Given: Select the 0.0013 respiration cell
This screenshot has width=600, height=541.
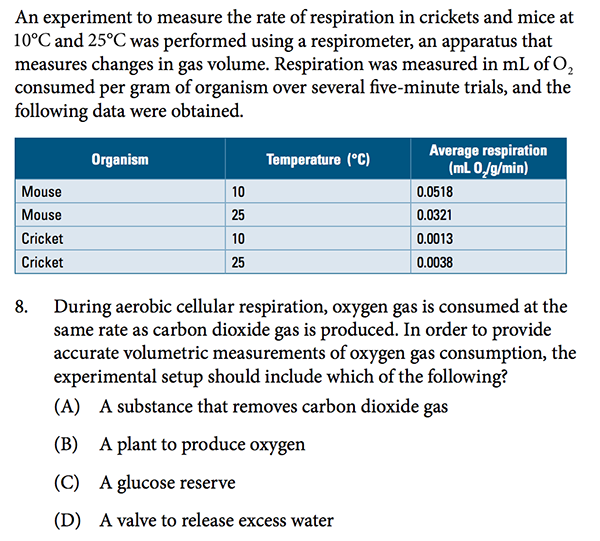Looking at the screenshot, I should coord(435,239).
